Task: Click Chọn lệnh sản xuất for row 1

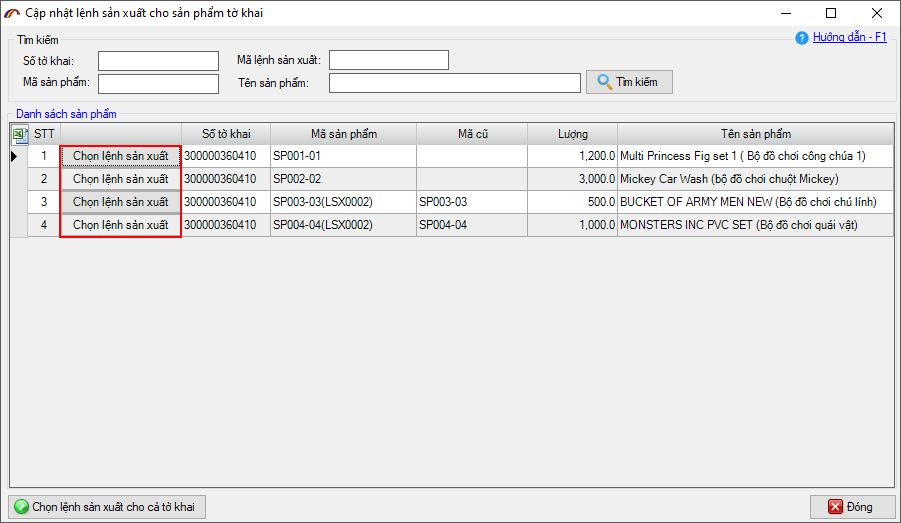Action: coord(121,156)
